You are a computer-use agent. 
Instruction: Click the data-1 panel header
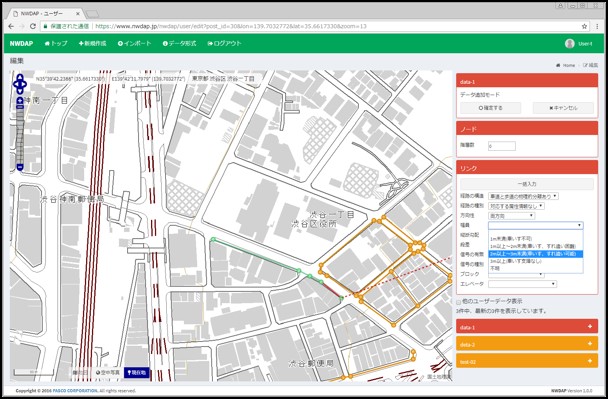click(527, 81)
